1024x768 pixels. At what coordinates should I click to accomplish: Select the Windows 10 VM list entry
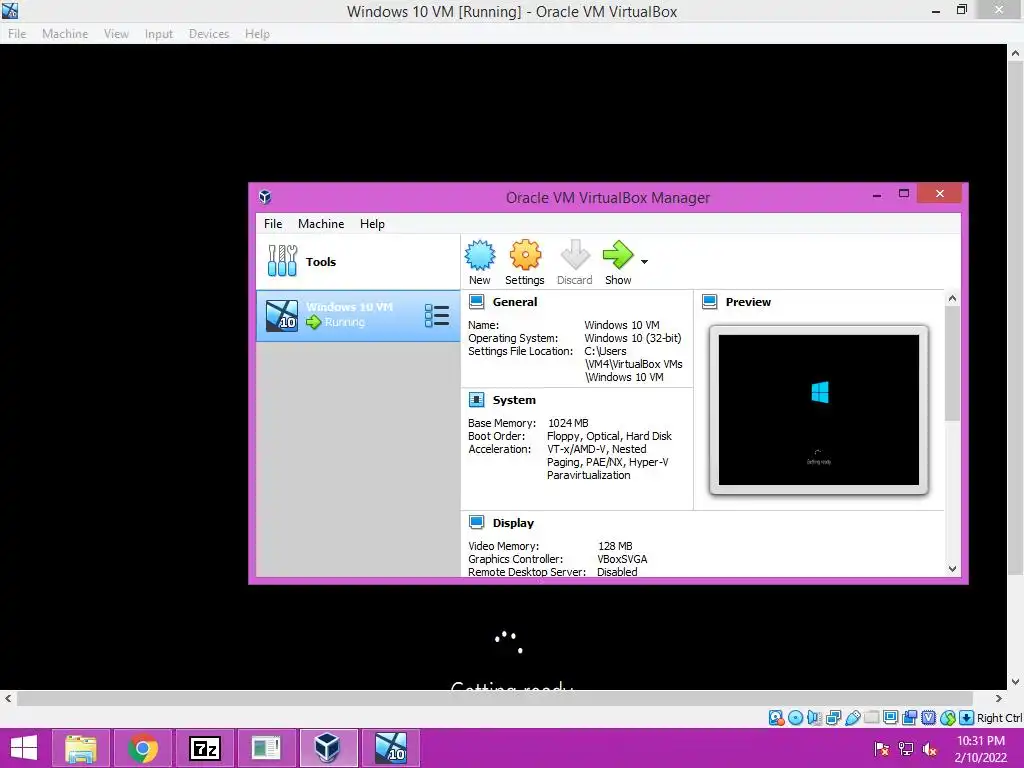[x=358, y=315]
